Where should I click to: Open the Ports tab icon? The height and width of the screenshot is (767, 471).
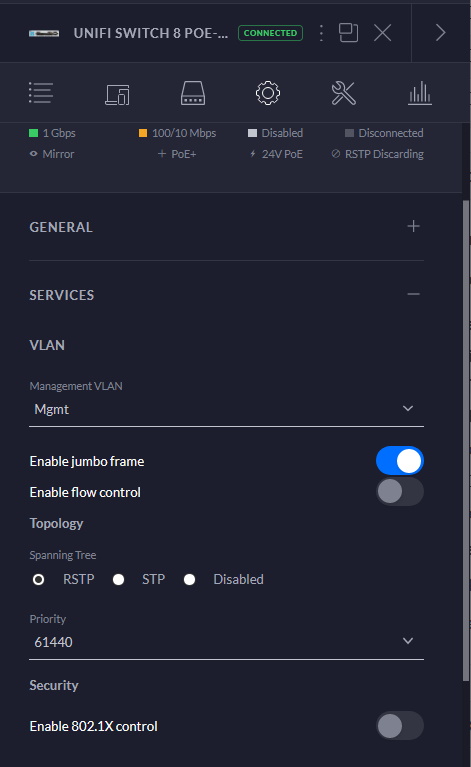tap(193, 93)
